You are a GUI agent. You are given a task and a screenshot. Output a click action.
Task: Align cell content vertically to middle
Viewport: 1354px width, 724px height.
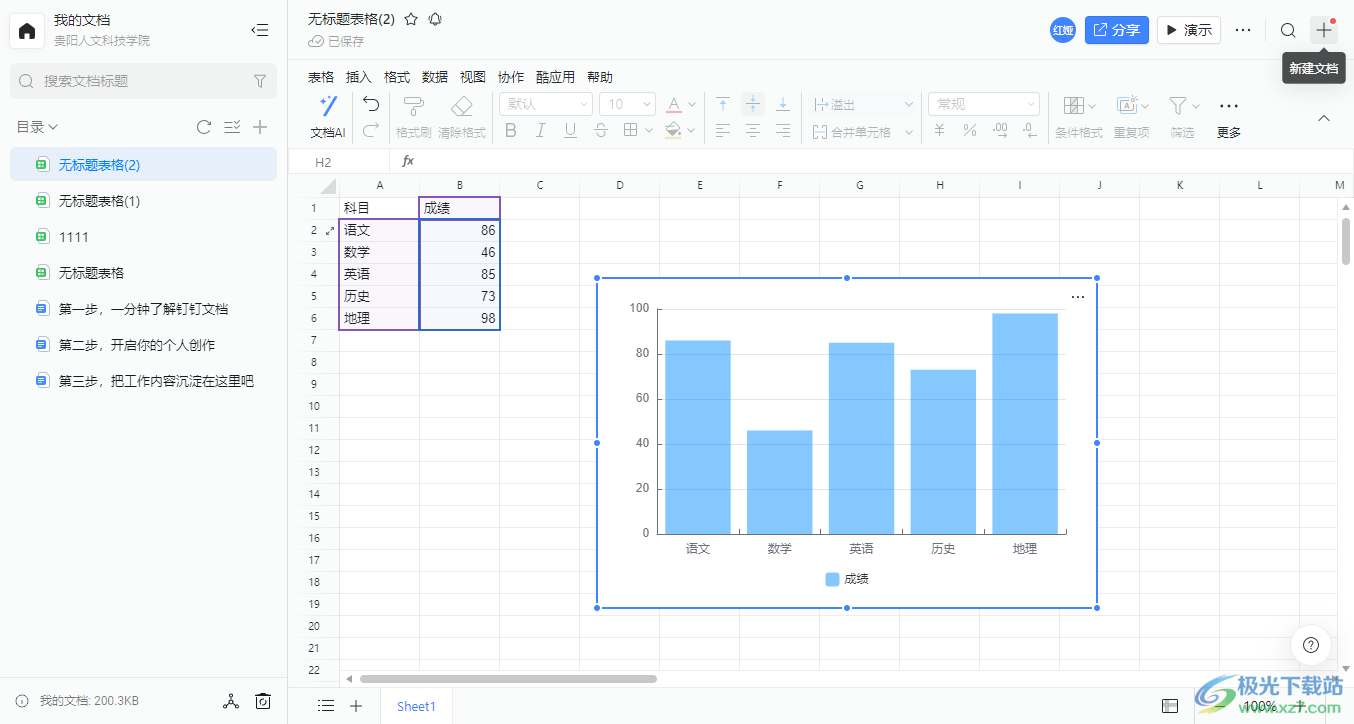[753, 104]
